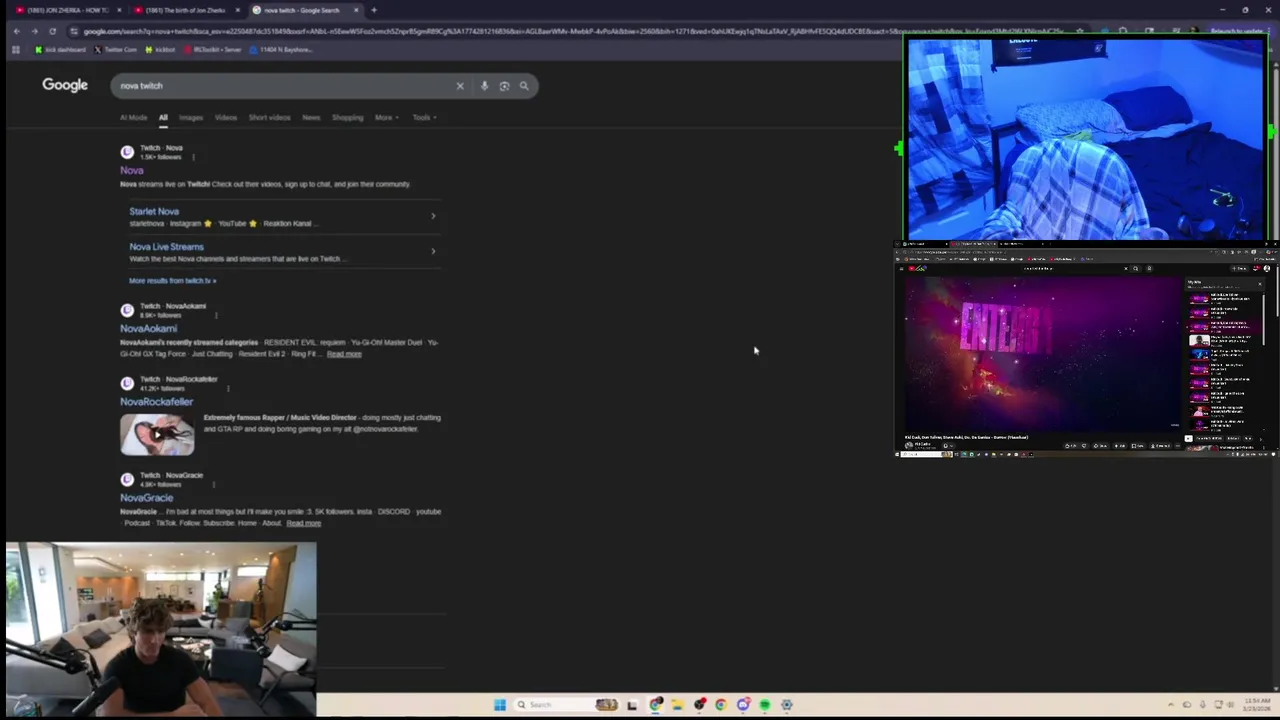
Task: Show hidden system tray icons chevron
Action: (x=1171, y=705)
